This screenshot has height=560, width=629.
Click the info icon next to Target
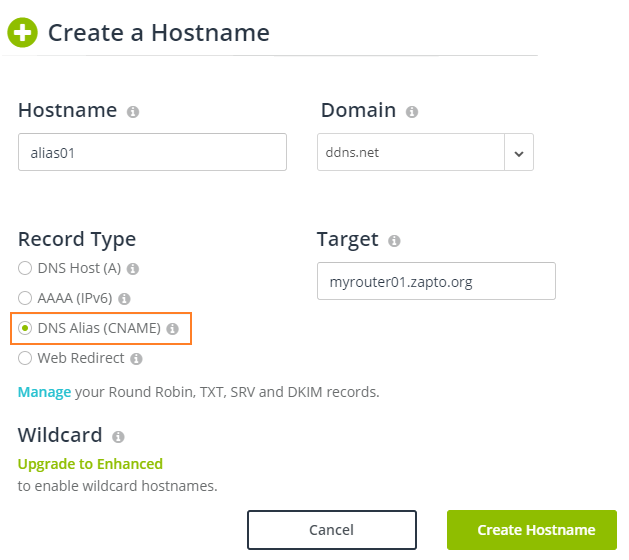pos(394,241)
